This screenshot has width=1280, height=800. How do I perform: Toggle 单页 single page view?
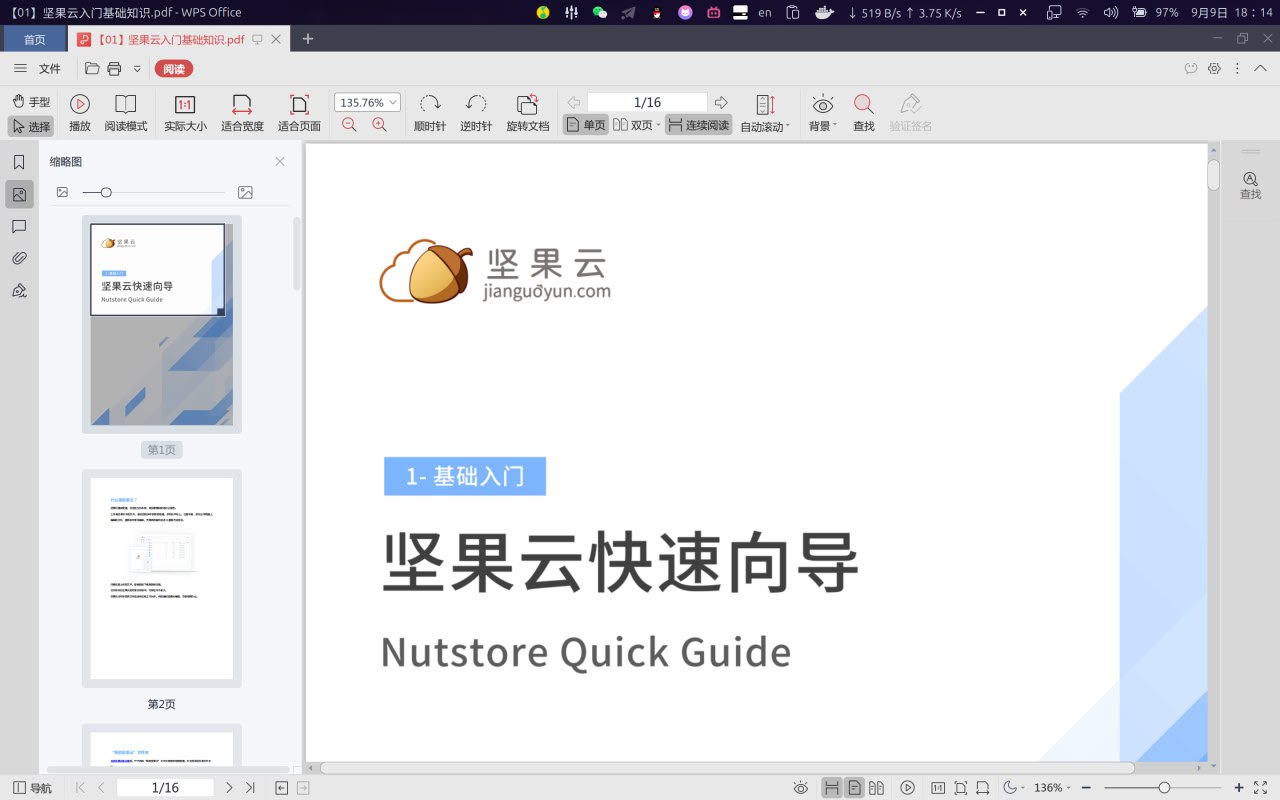(x=585, y=125)
